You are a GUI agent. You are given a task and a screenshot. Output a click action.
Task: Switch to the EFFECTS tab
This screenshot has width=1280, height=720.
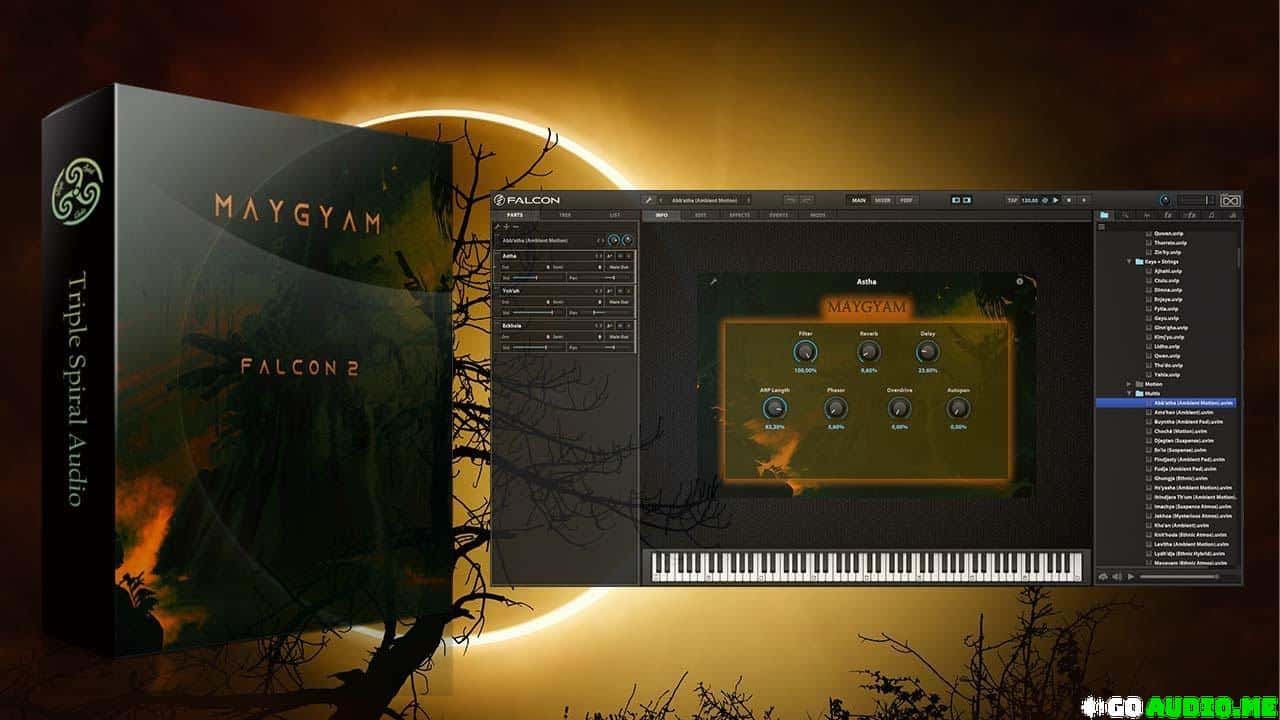pos(740,215)
